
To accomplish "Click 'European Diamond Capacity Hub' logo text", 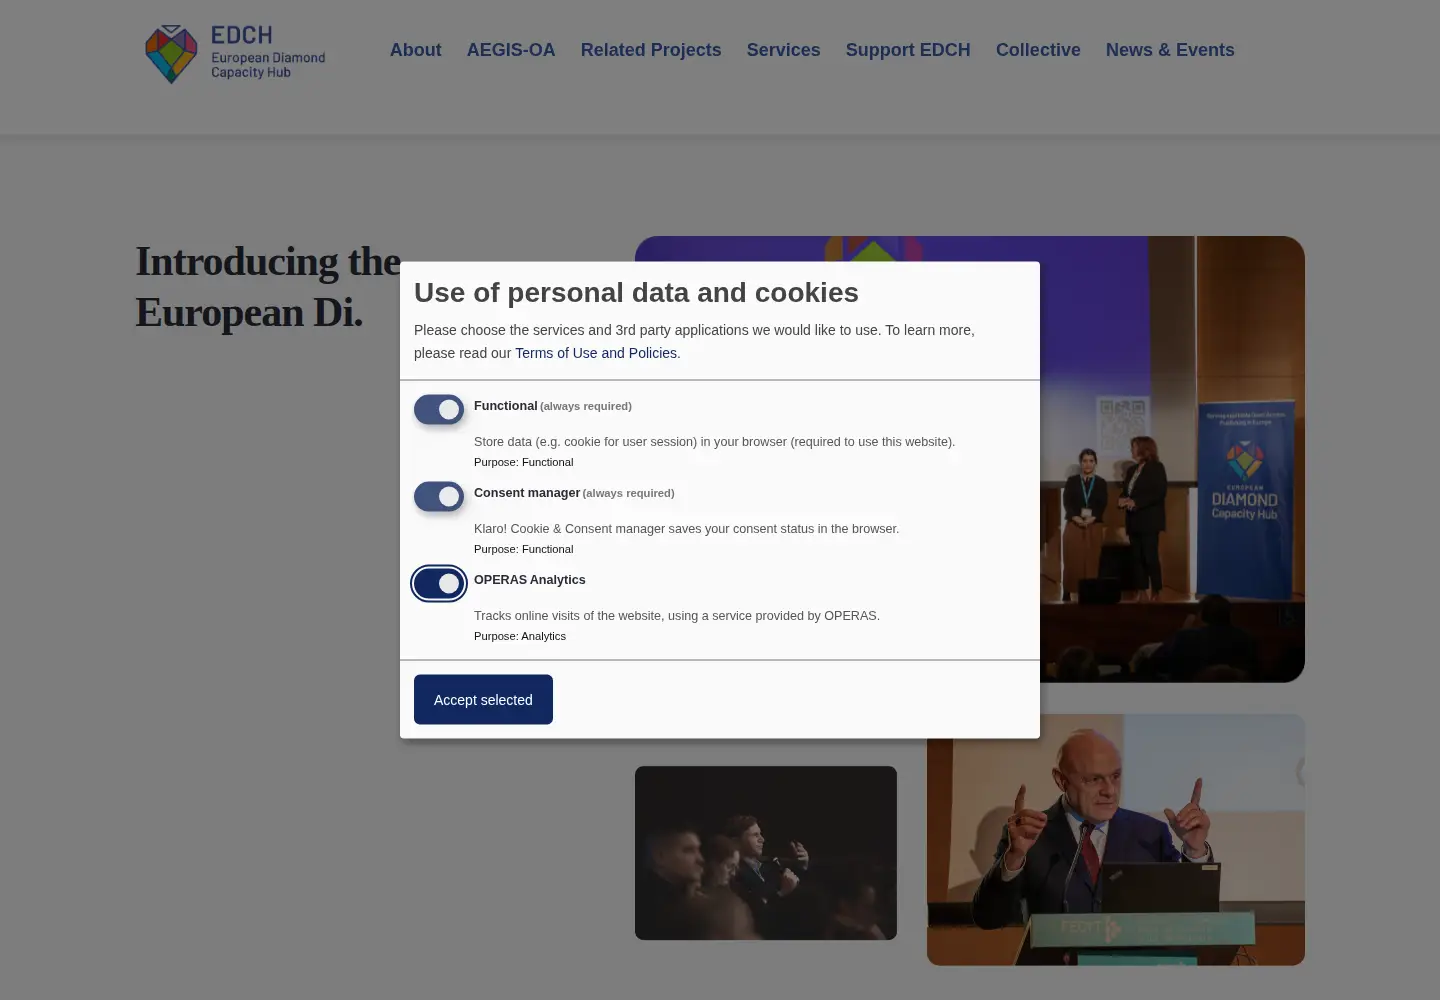I will [268, 65].
